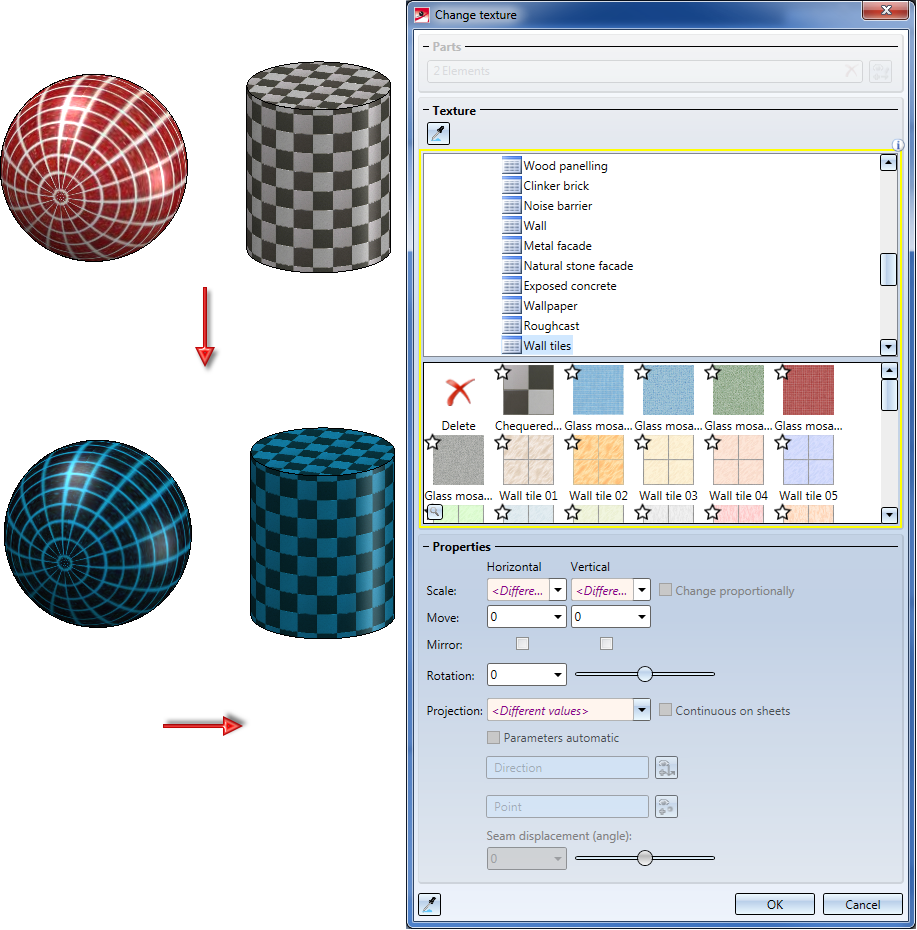Select Noise barrier in texture tree
The height and width of the screenshot is (930, 917).
(x=558, y=206)
